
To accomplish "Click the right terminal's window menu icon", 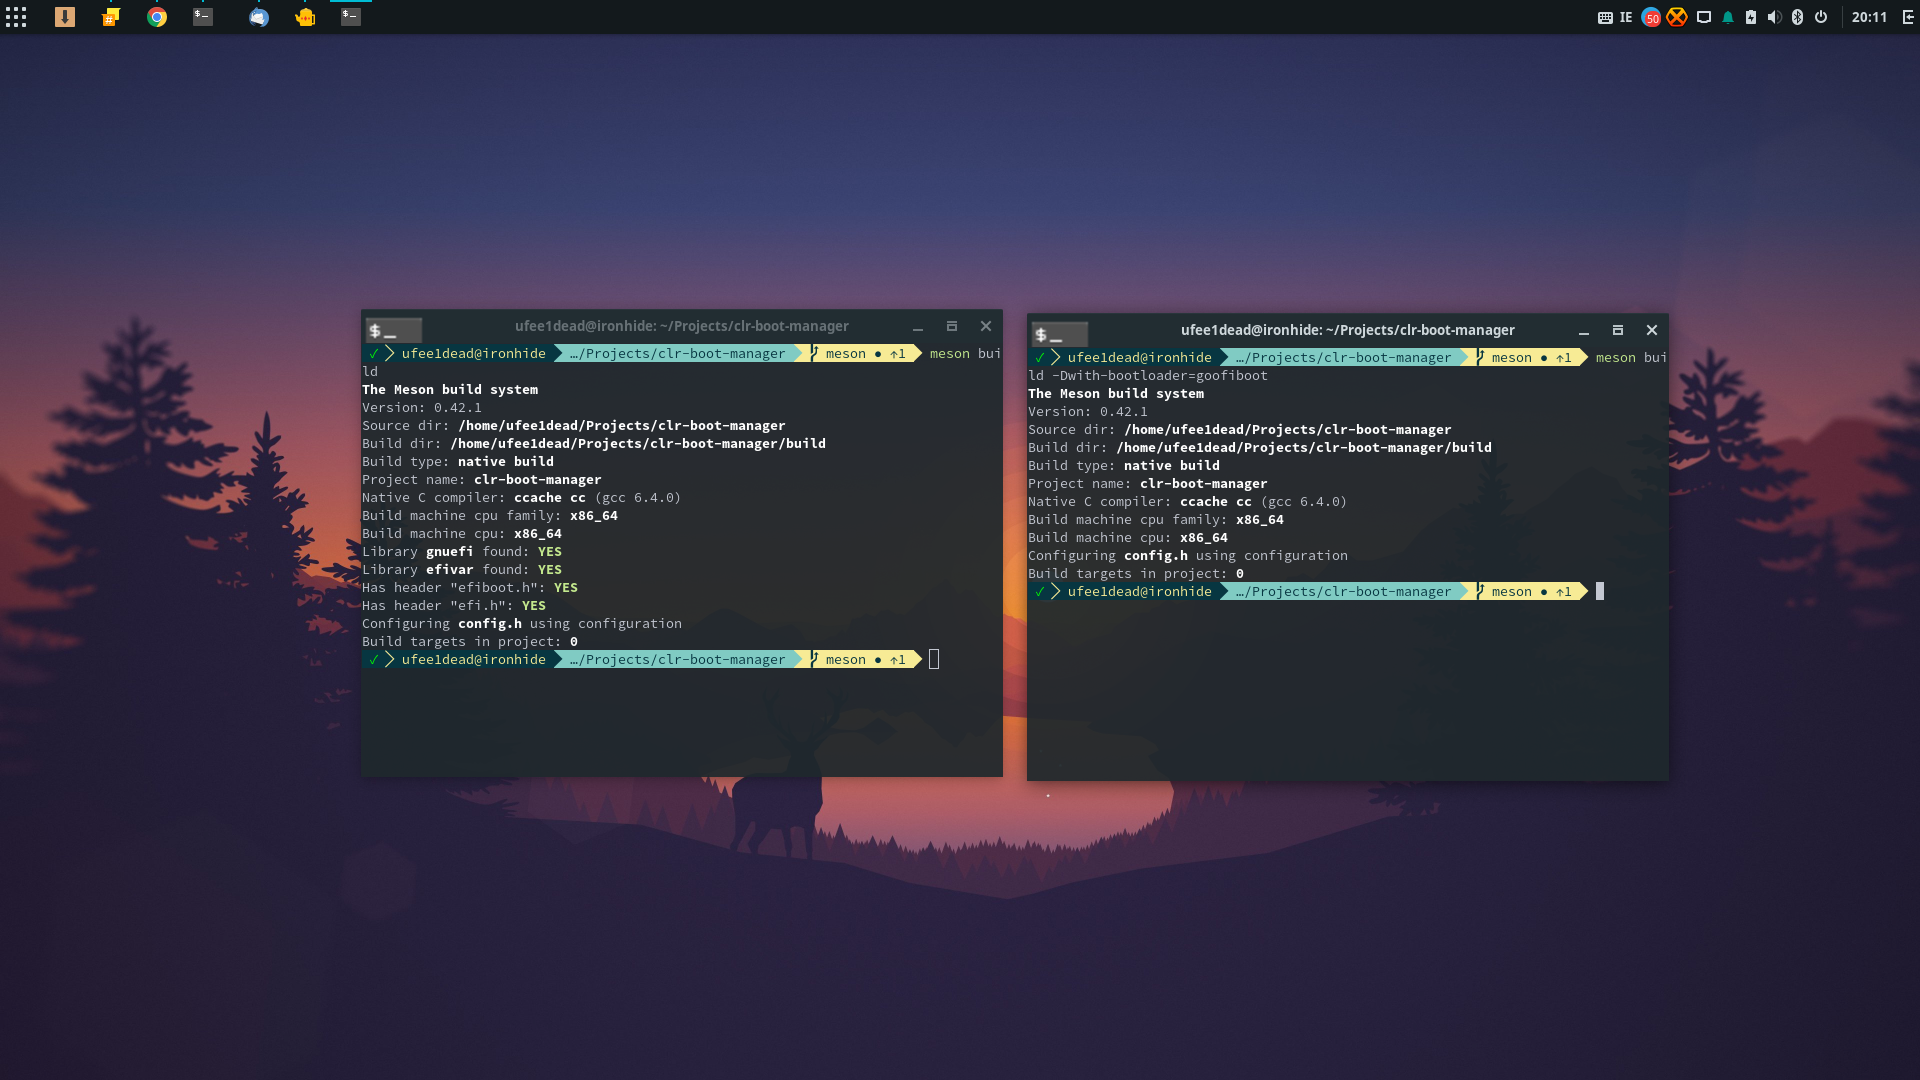I will [x=1060, y=334].
